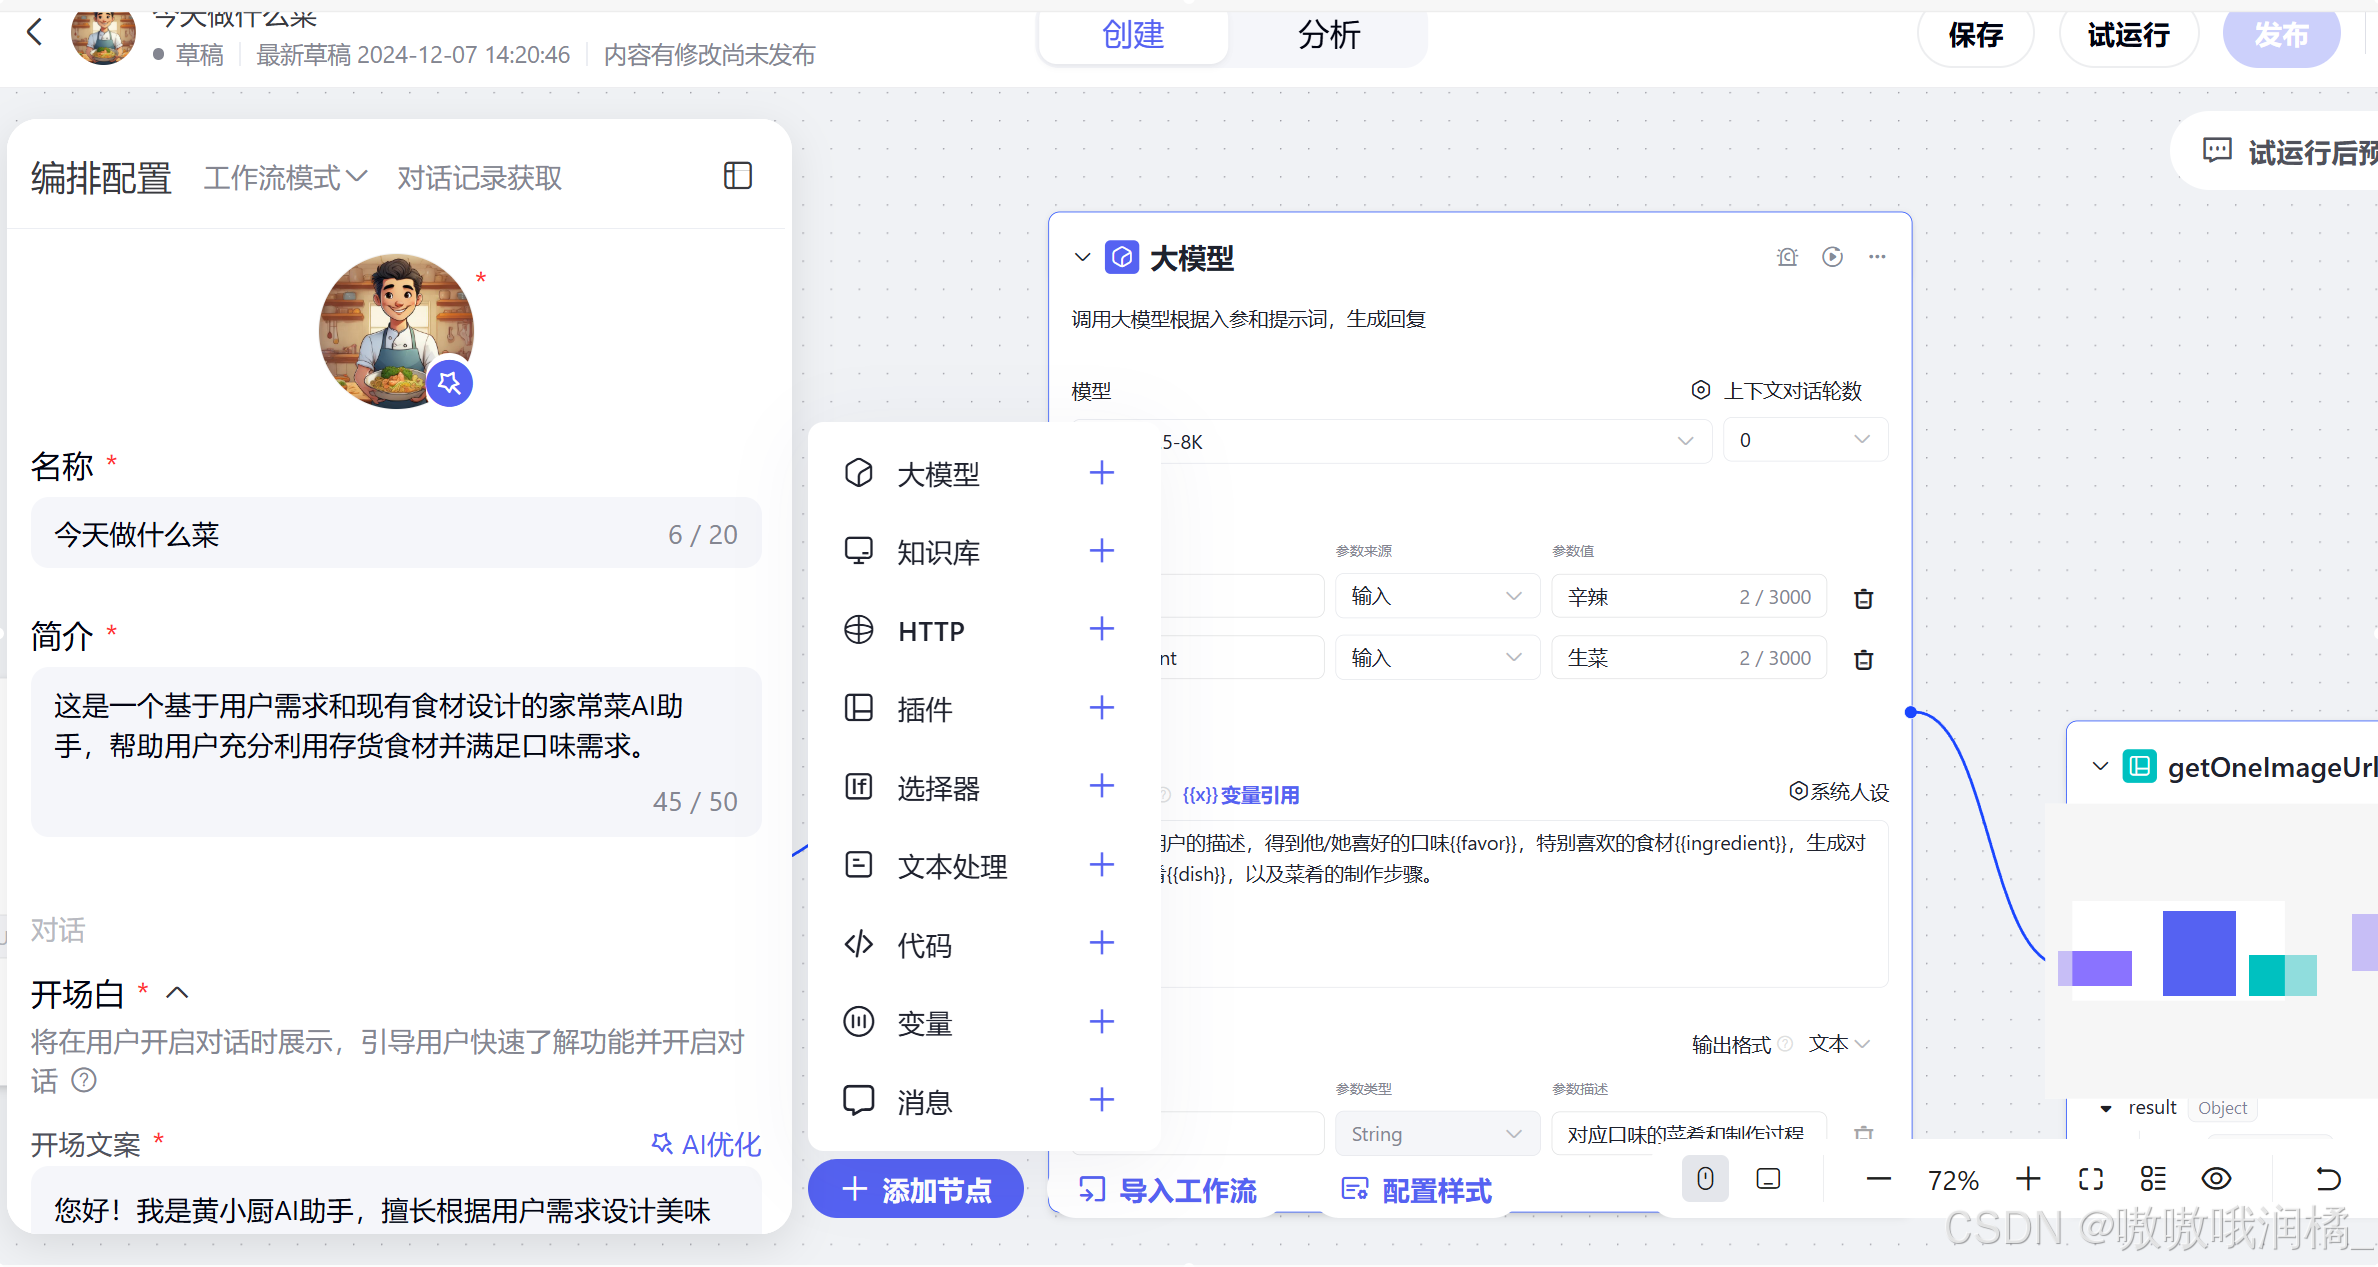The height and width of the screenshot is (1267, 2378).
Task: Click the 试运行 button
Action: 2128,35
